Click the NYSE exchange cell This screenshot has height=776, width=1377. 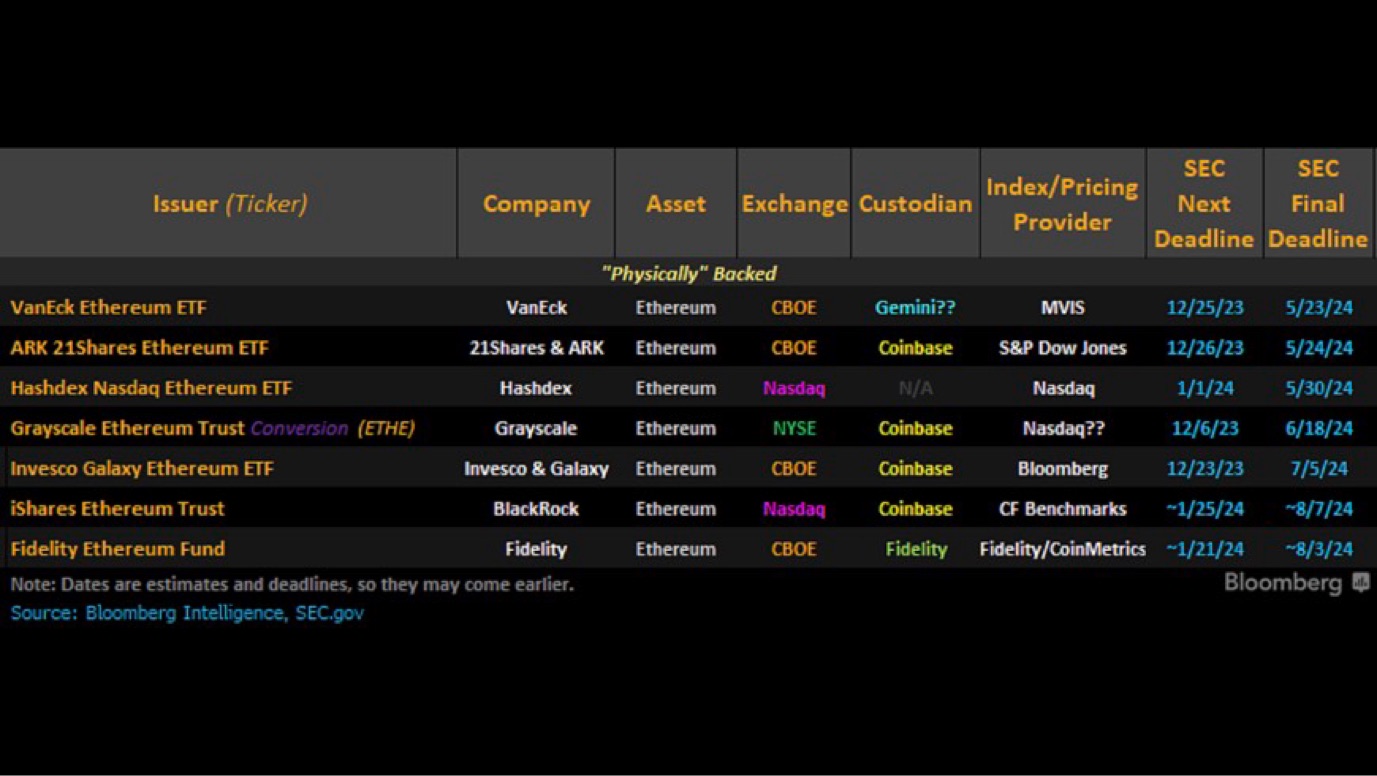(x=794, y=428)
